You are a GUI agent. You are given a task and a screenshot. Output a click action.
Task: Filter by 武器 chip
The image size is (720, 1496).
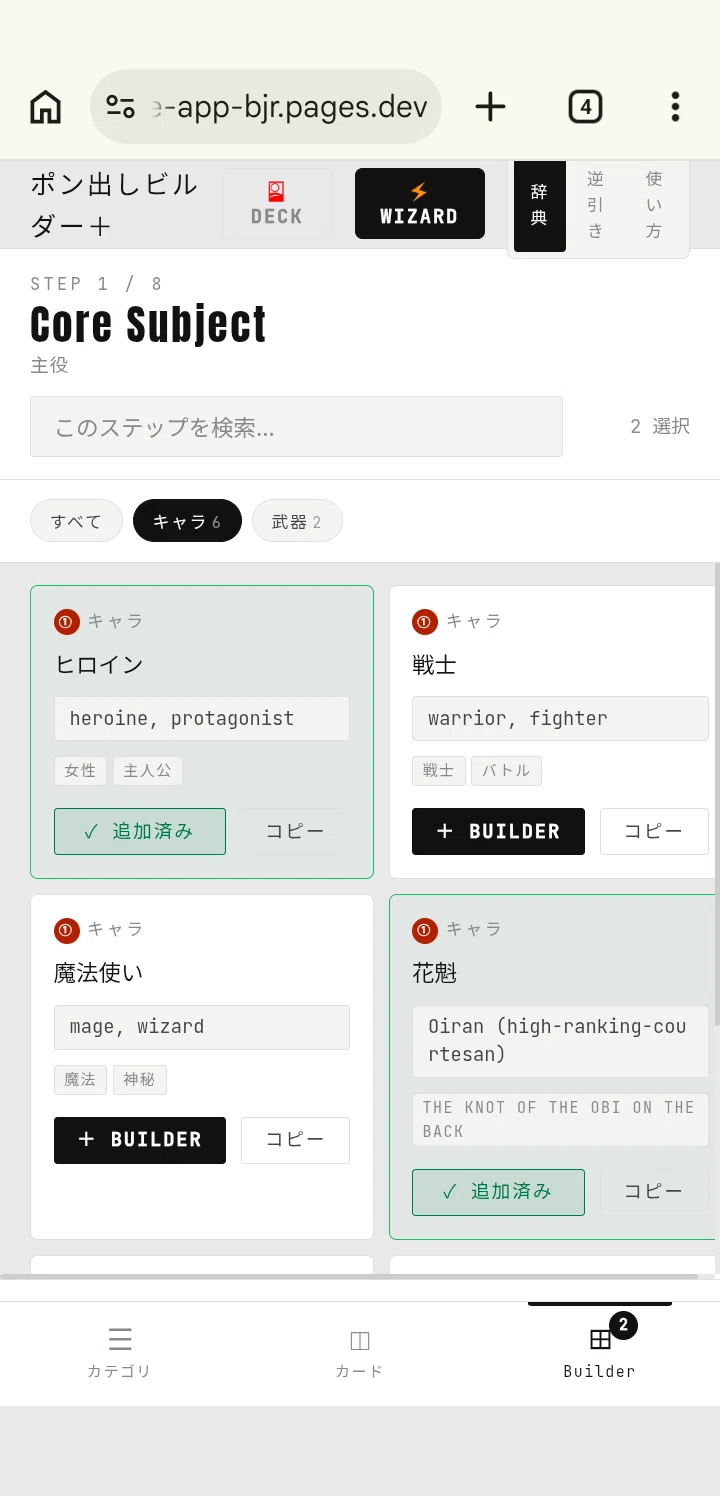[297, 521]
